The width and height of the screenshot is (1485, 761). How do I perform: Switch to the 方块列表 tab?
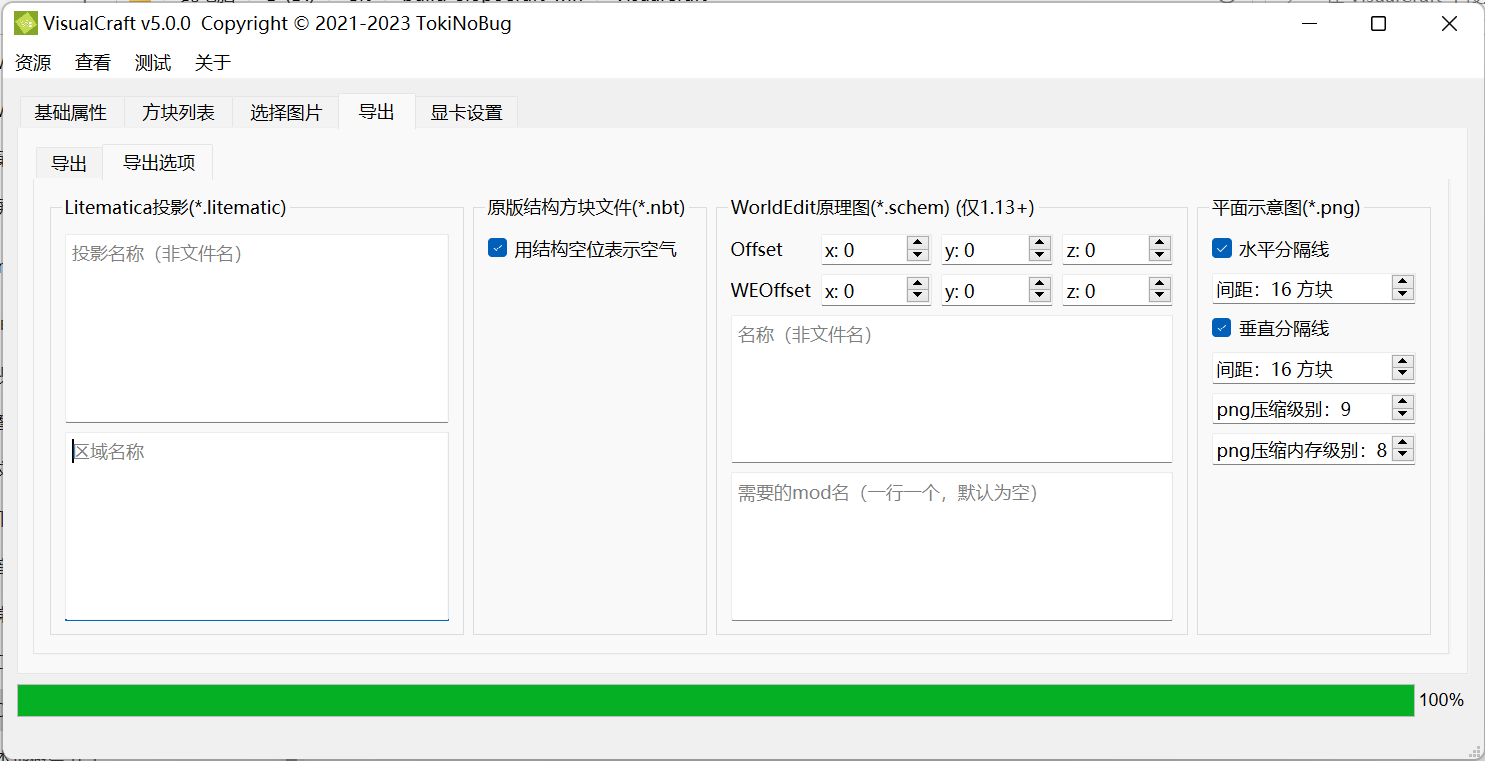pyautogui.click(x=178, y=113)
